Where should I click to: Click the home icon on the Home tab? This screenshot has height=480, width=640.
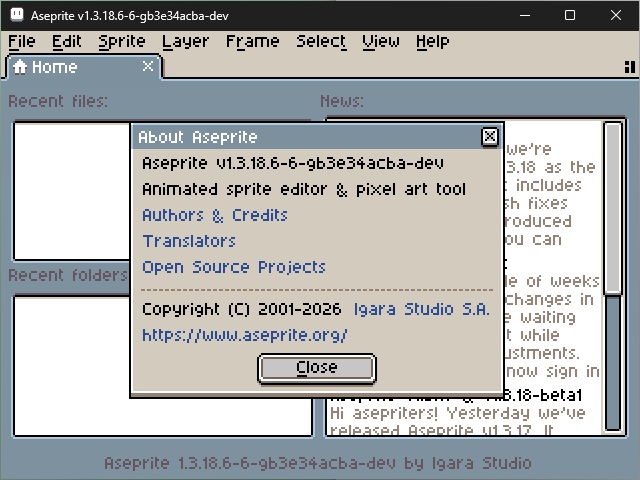20,67
